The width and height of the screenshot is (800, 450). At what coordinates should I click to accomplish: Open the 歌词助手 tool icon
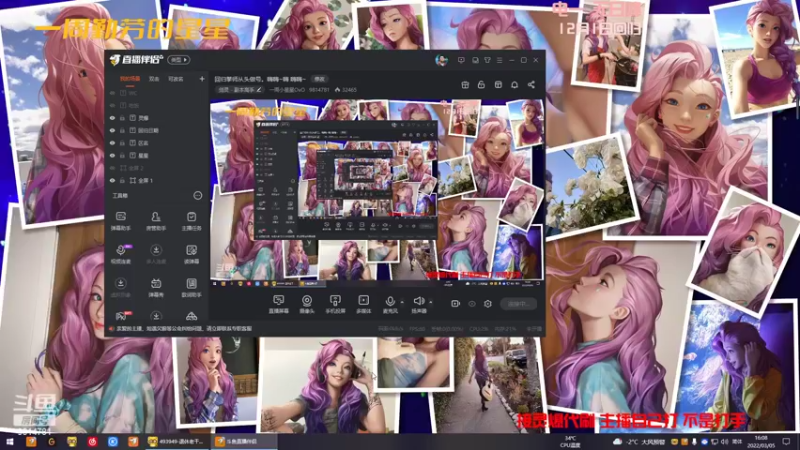click(x=191, y=287)
